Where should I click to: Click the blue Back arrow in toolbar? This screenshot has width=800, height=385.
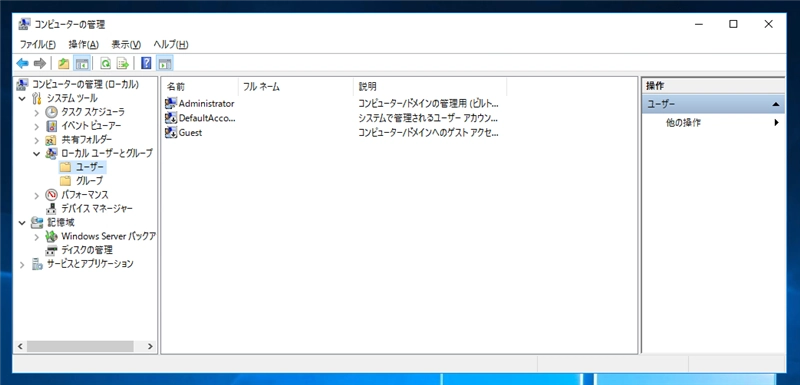point(22,63)
